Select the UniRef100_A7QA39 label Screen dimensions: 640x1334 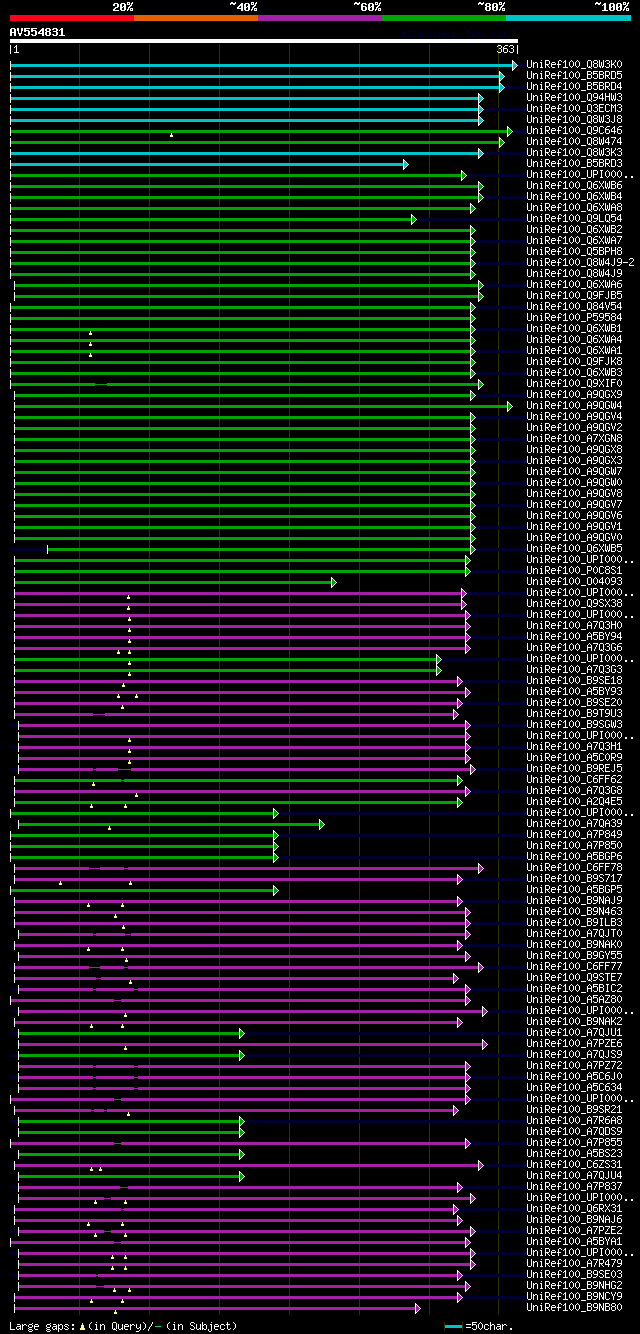pos(575,823)
